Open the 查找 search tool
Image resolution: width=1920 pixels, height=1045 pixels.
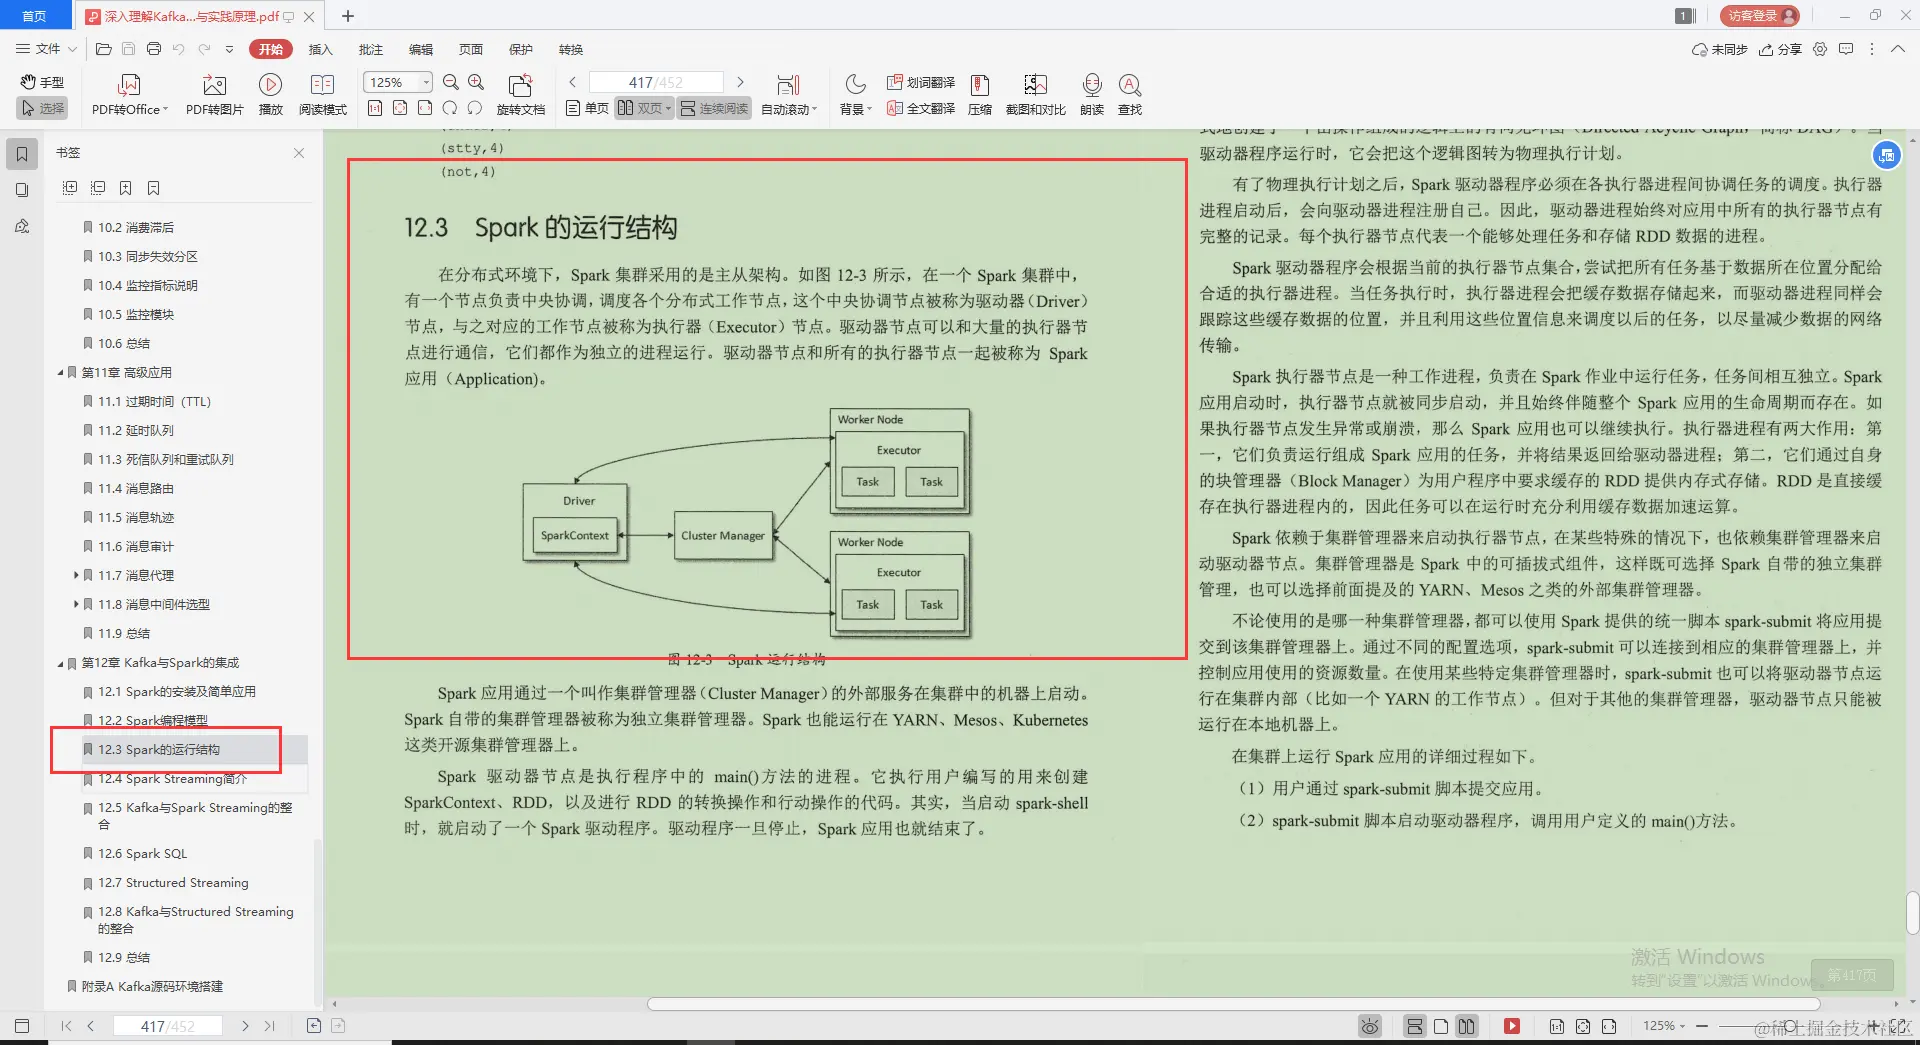point(1130,93)
